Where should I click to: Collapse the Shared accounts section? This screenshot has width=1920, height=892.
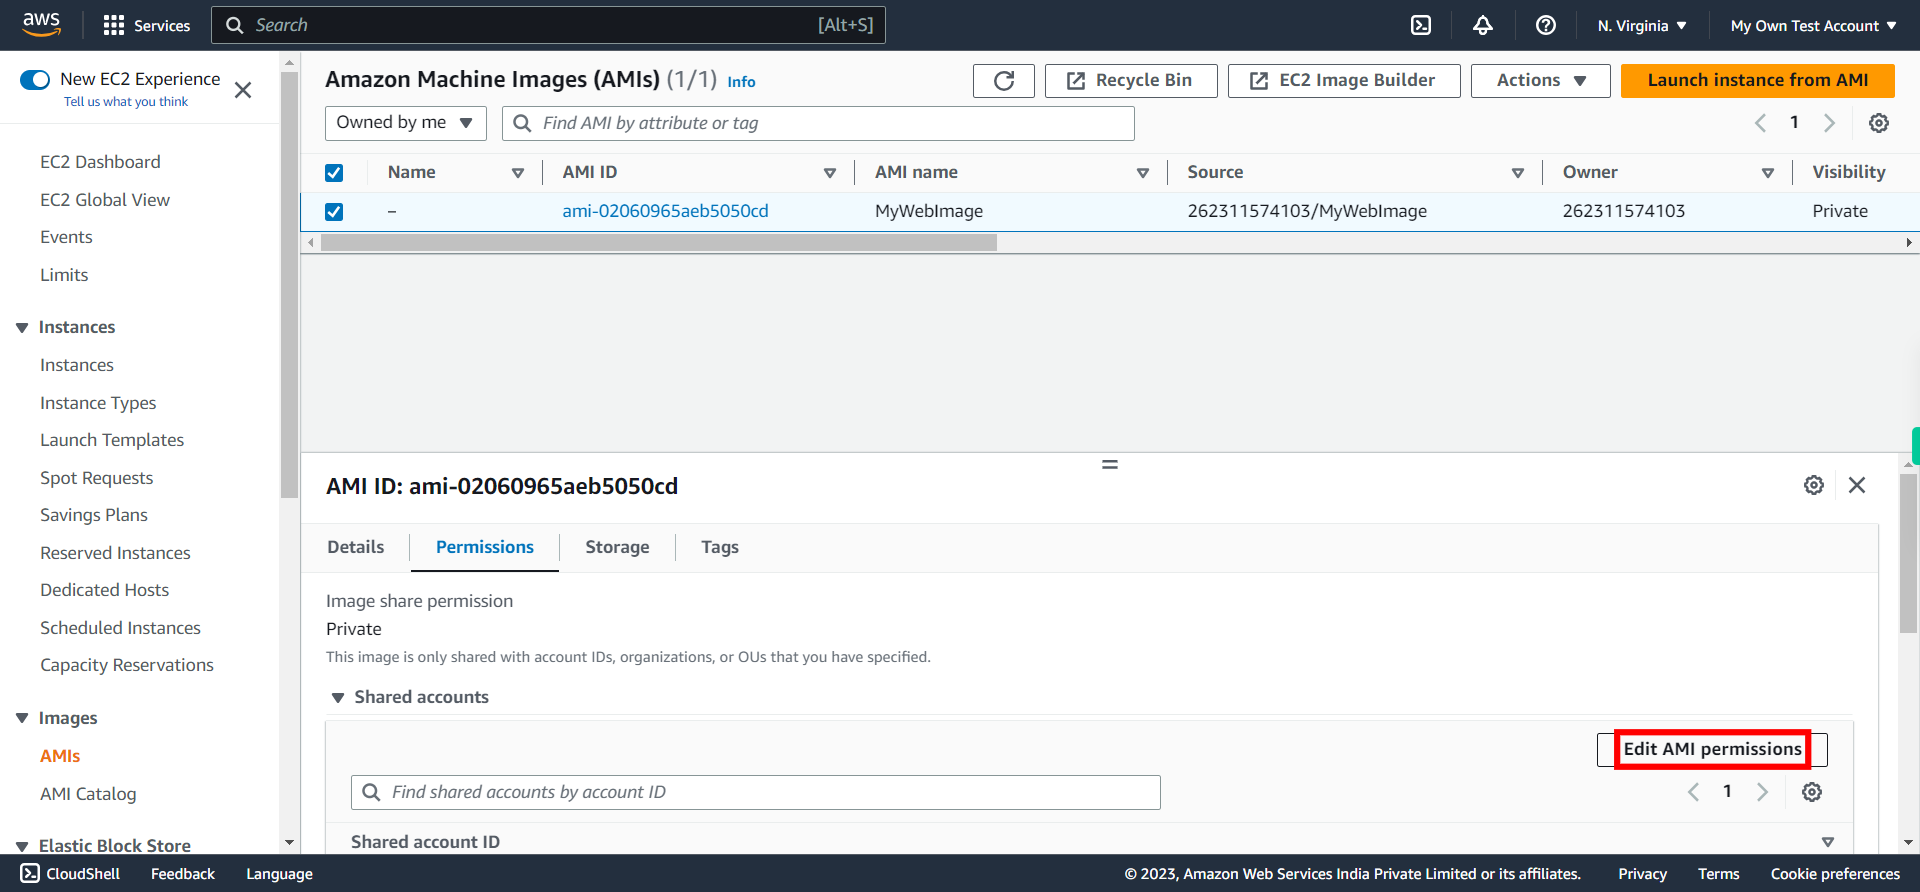(x=338, y=698)
